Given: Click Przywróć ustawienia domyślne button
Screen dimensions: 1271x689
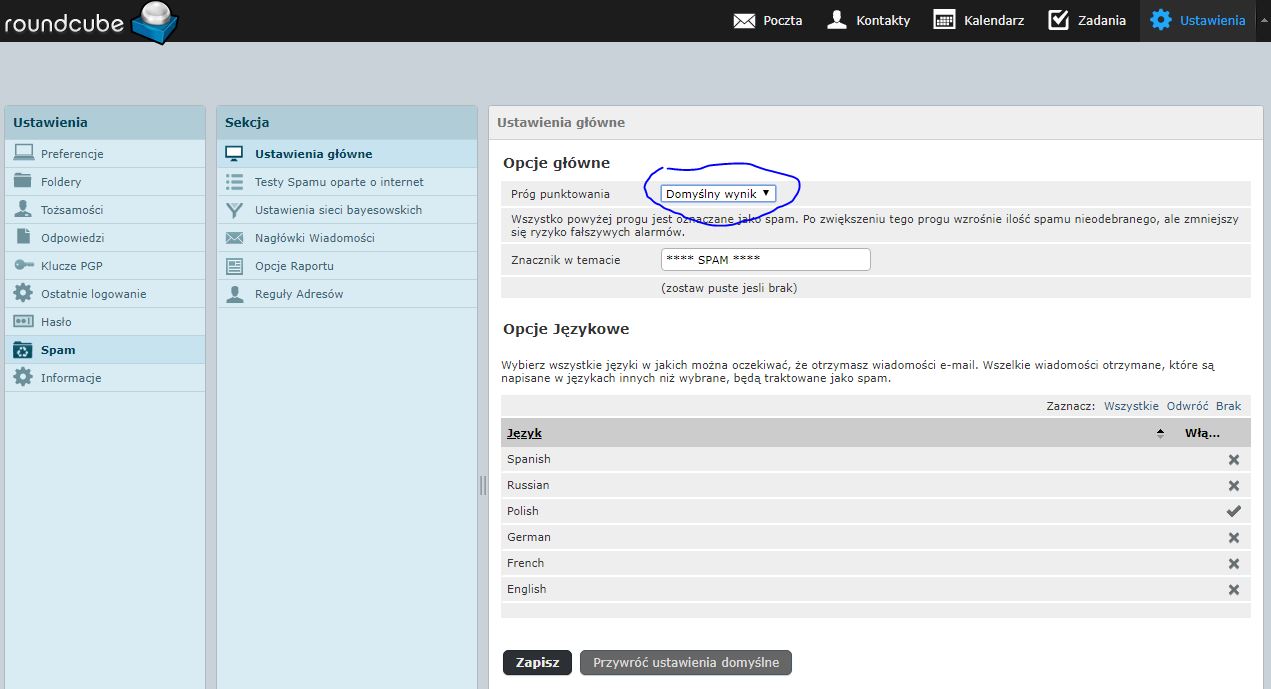Looking at the screenshot, I should click(685, 663).
